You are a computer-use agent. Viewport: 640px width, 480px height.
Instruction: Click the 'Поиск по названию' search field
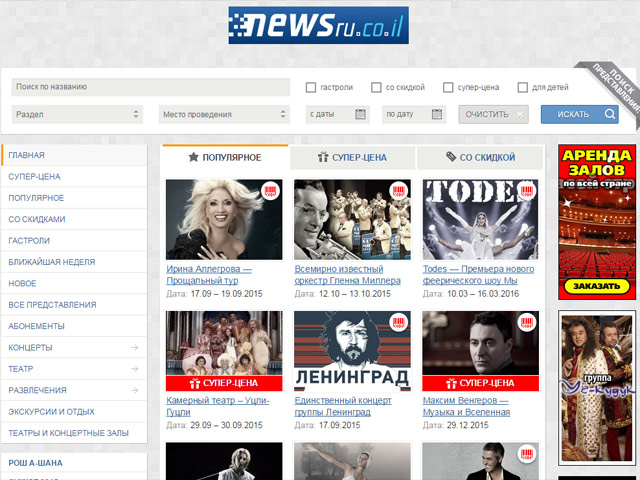[x=151, y=87]
